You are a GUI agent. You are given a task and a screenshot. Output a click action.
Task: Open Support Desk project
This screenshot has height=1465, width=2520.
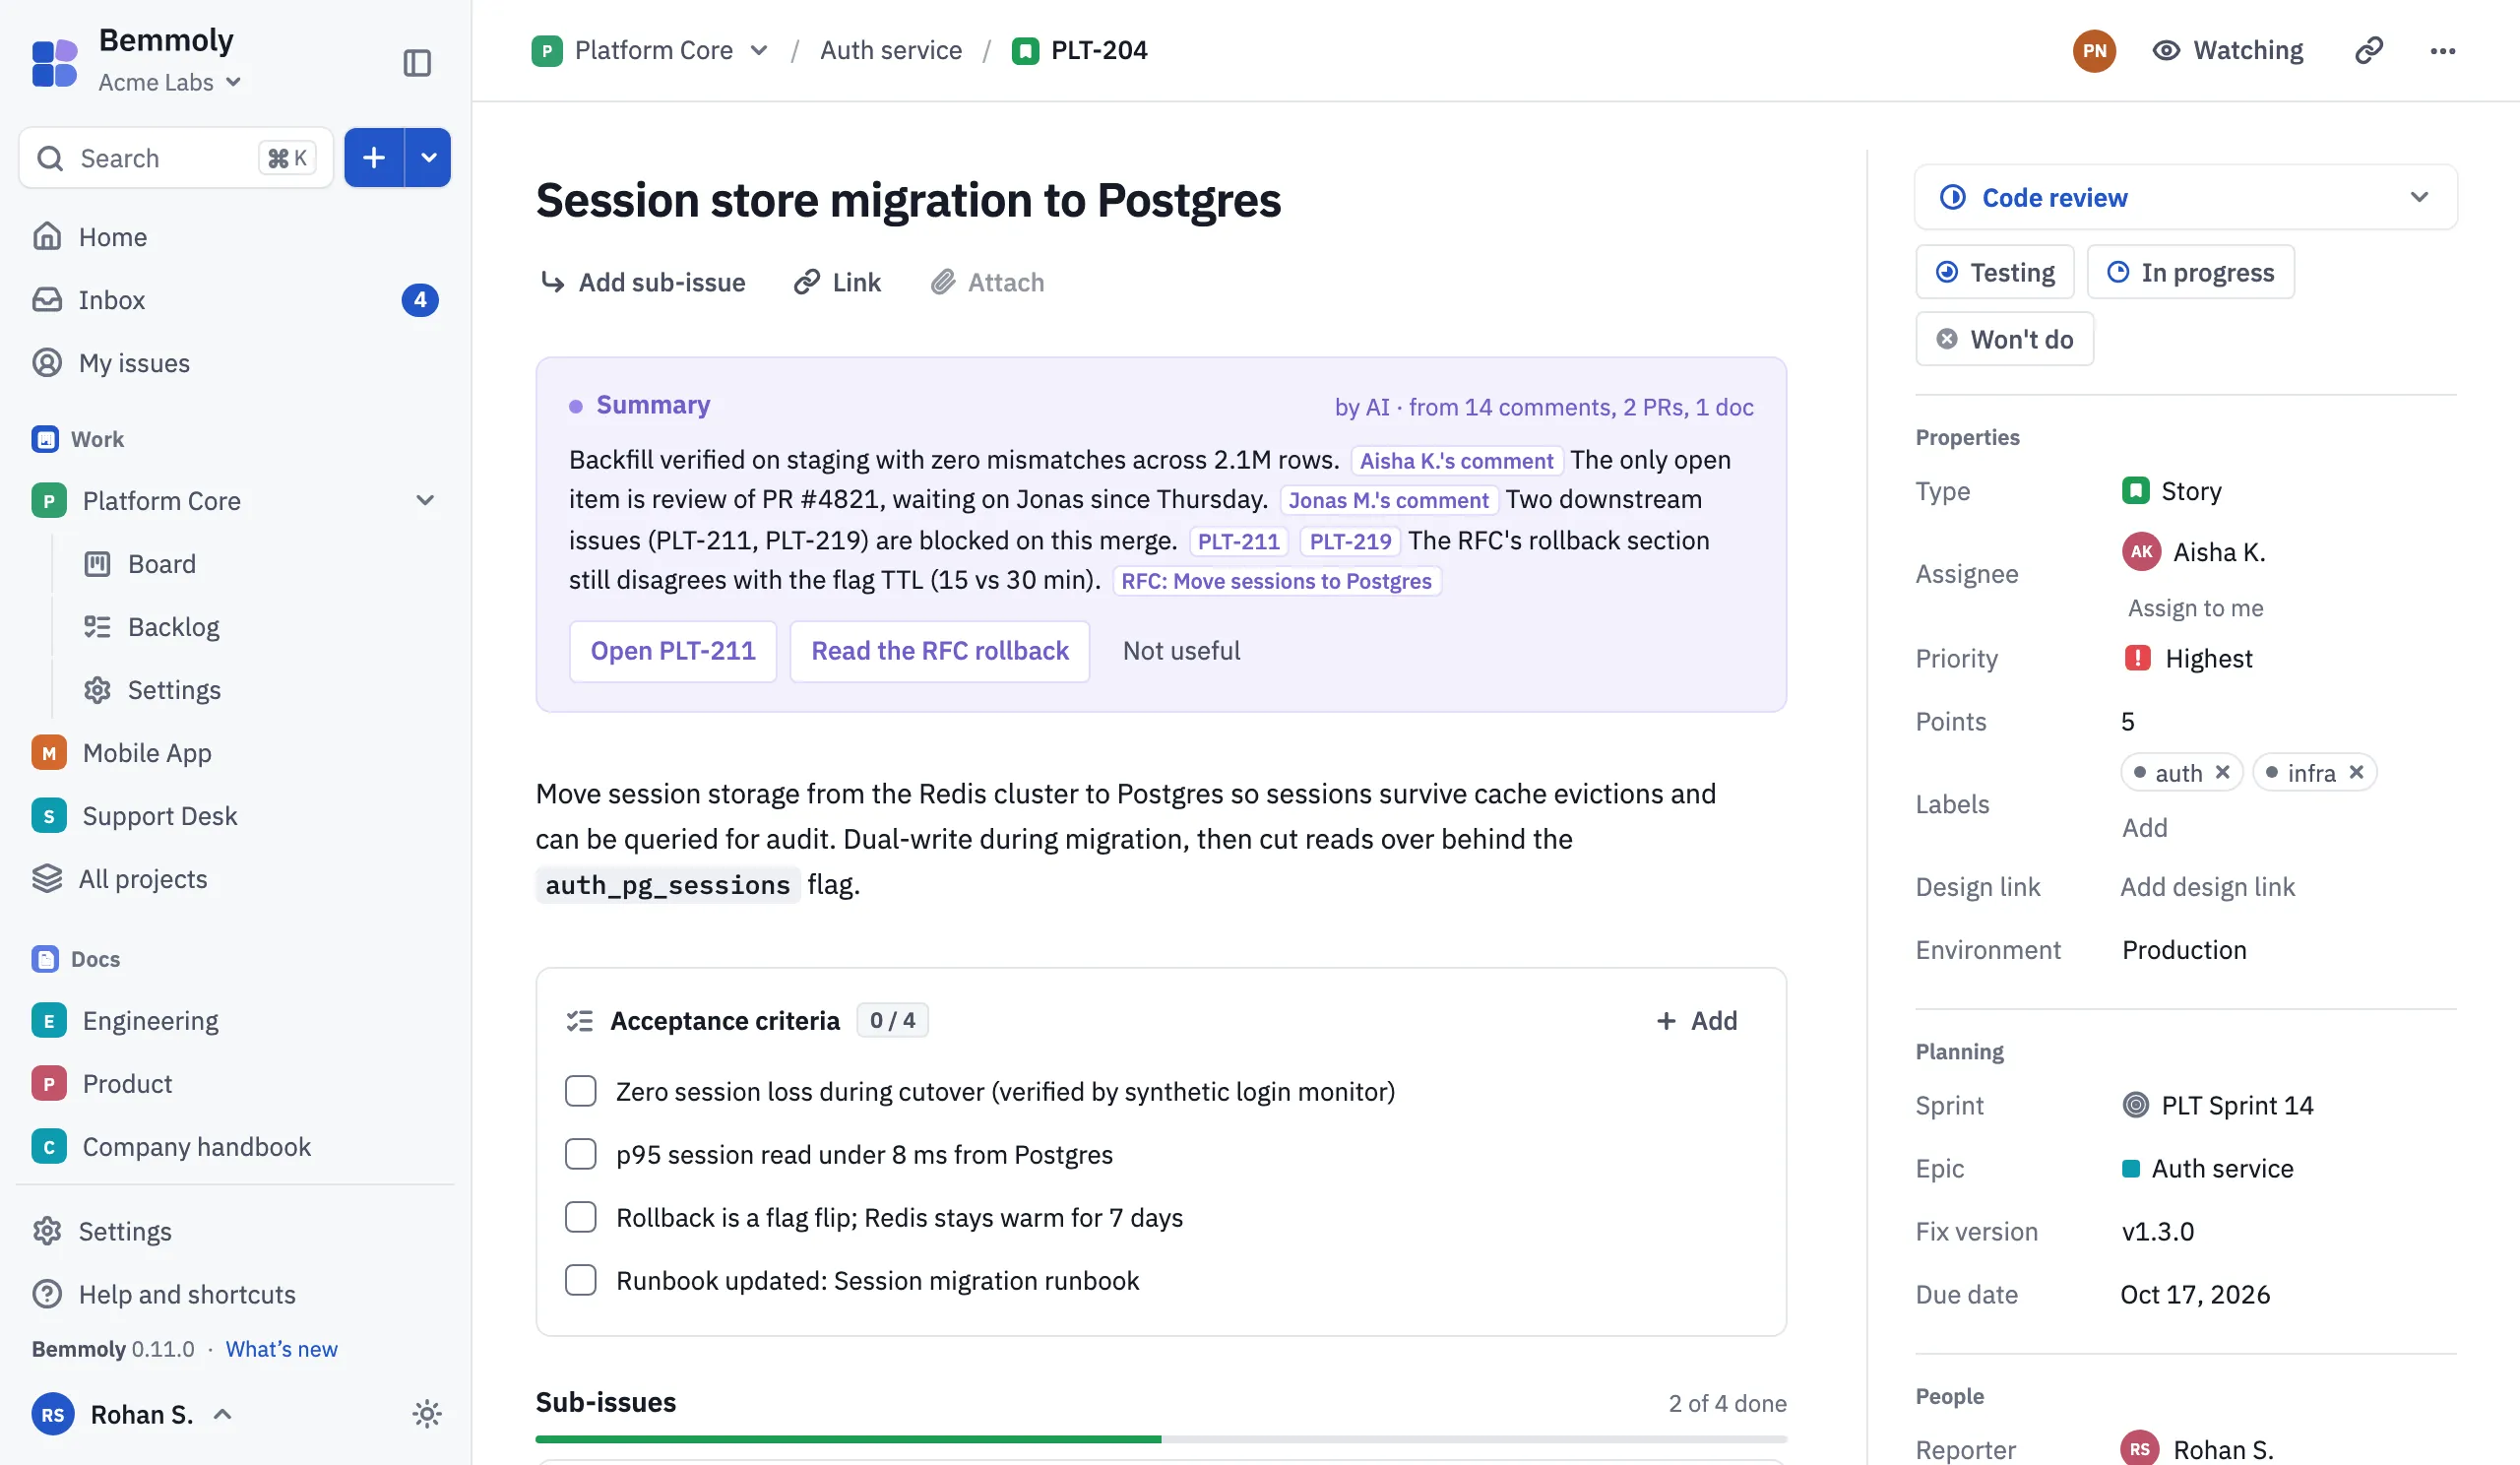pyautogui.click(x=235, y=816)
